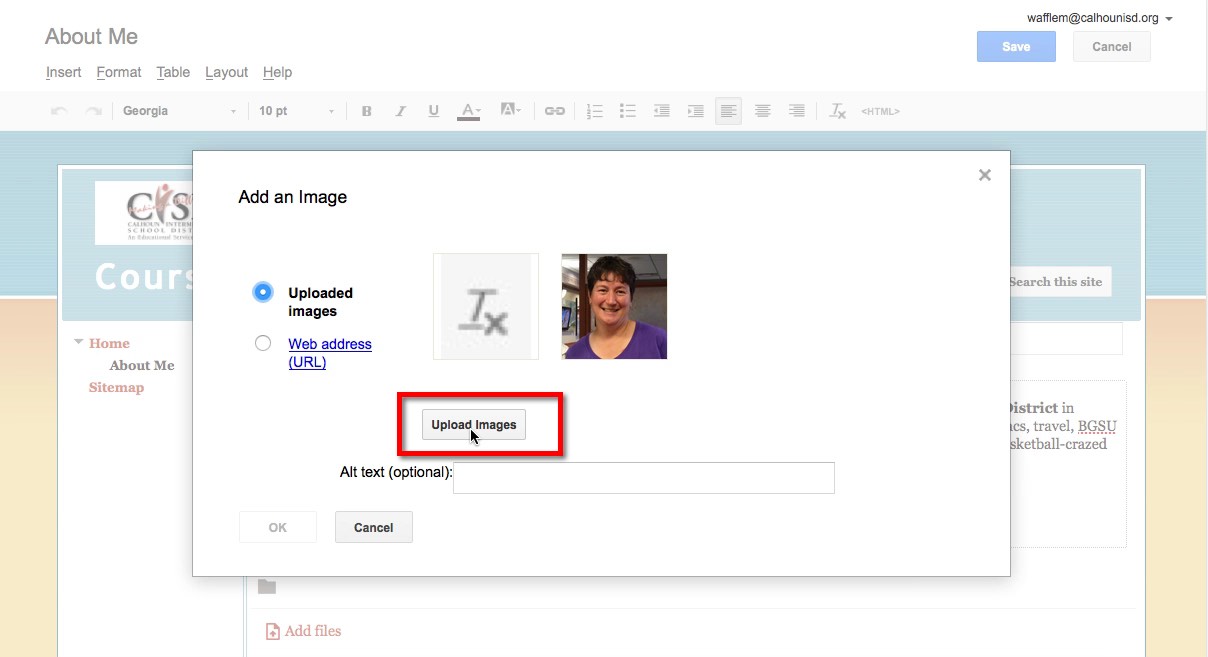Image resolution: width=1208 pixels, height=657 pixels.
Task: Toggle bold formatting in the toolbar
Action: click(x=366, y=111)
